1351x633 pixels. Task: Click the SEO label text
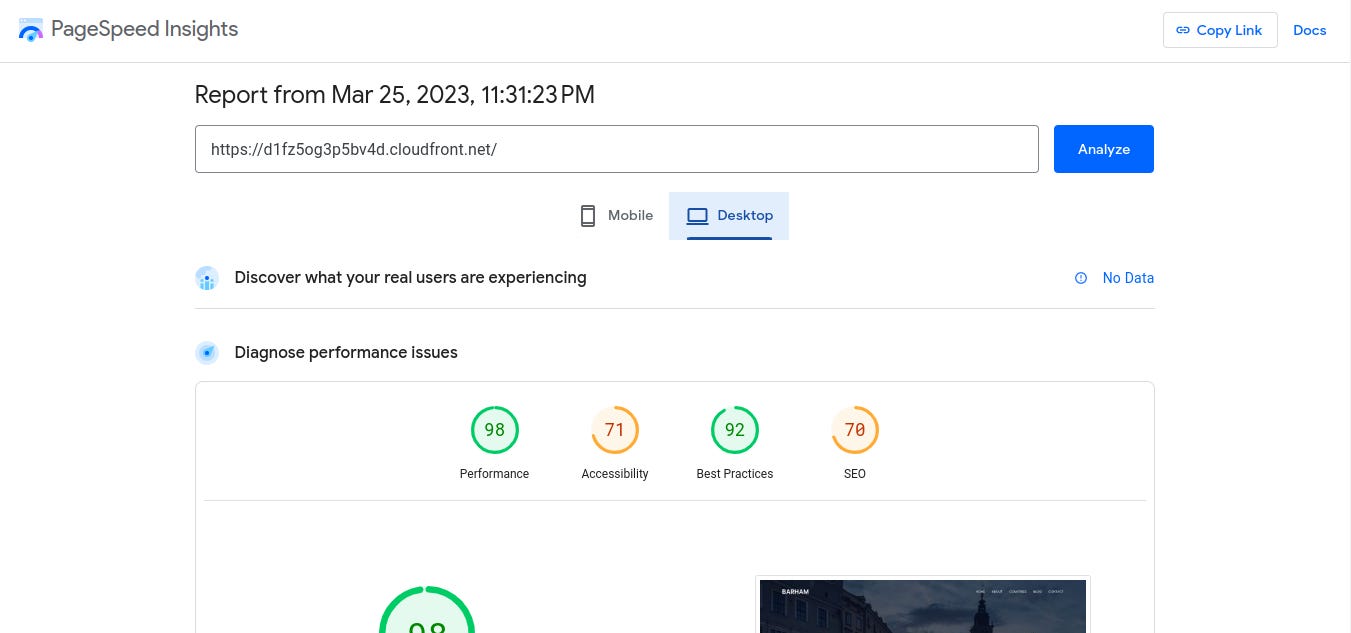point(855,474)
